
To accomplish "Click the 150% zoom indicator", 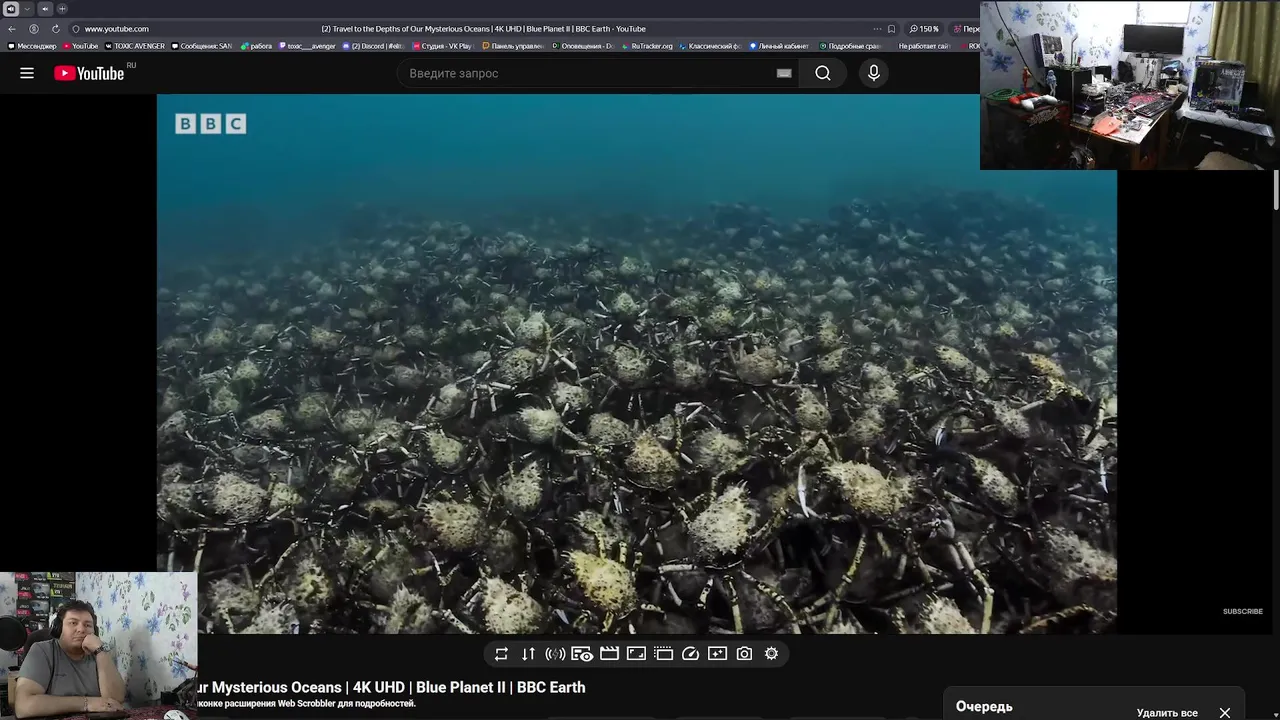I will 924,29.
